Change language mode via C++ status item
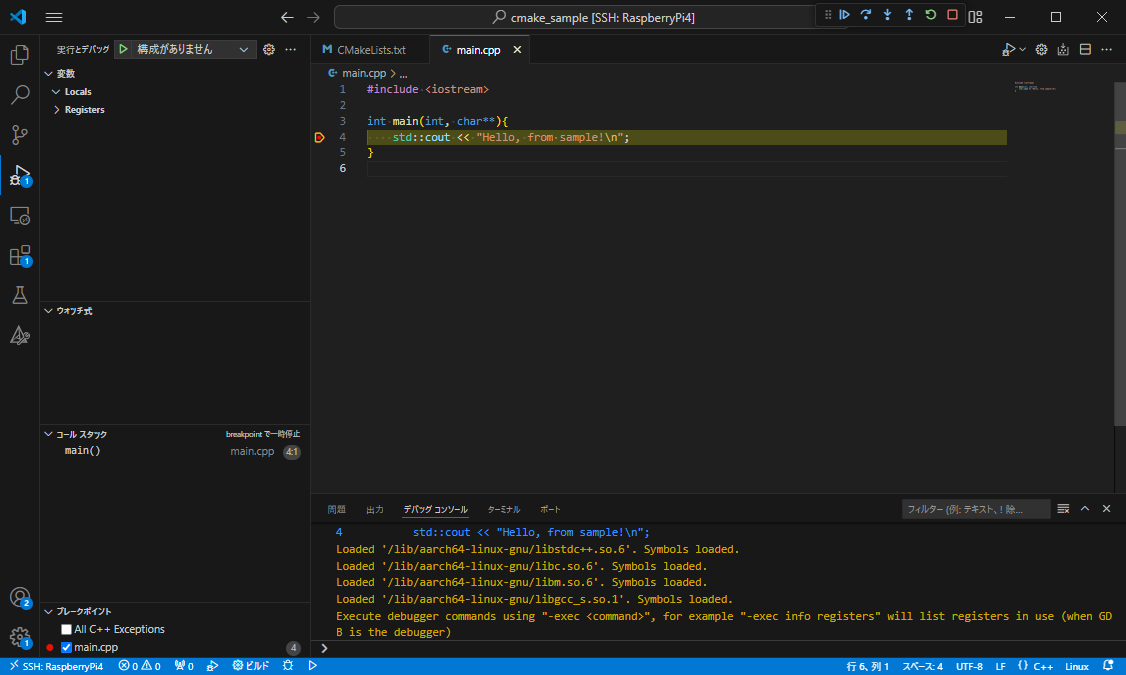 point(1043,666)
